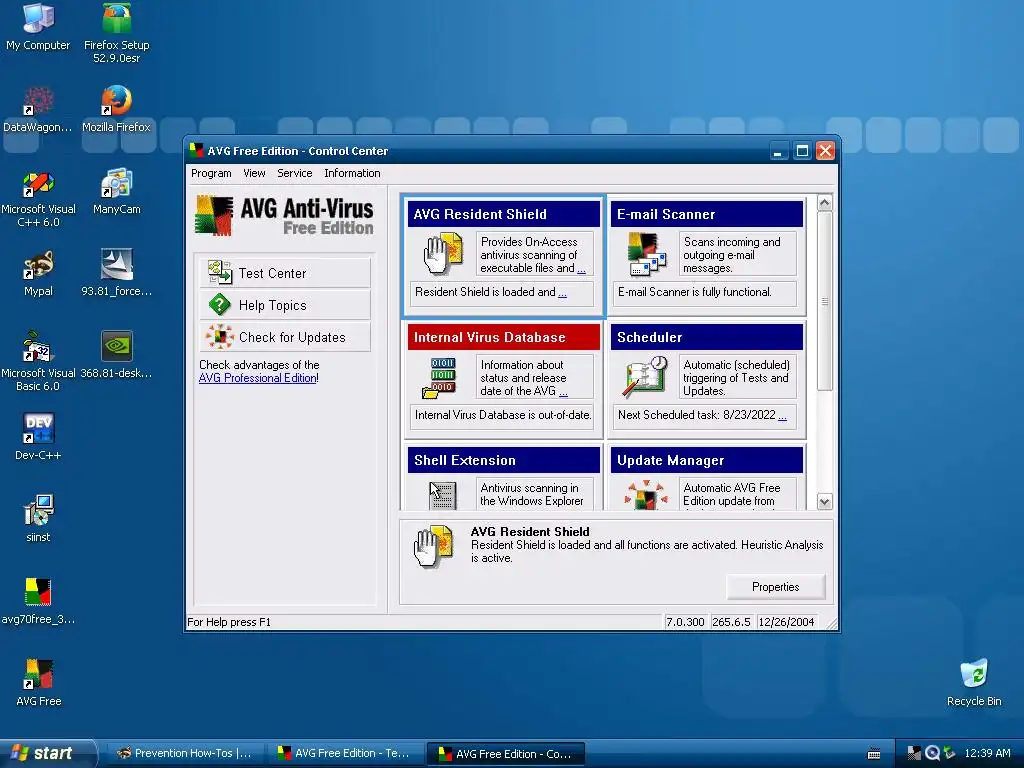Open the View menu

click(x=254, y=173)
